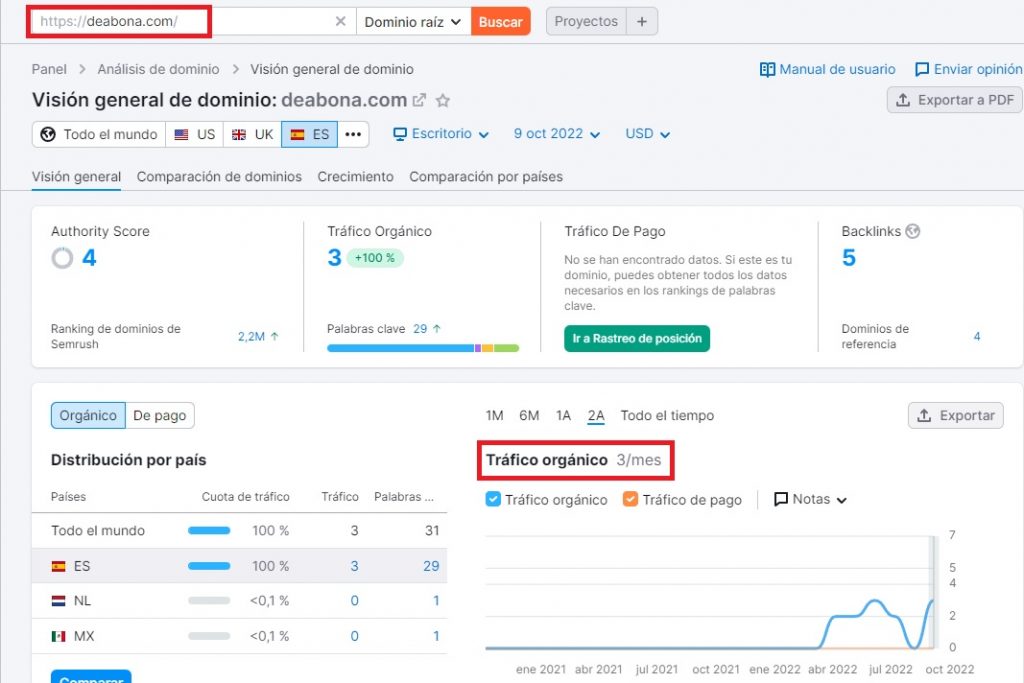Click the Ir a Rastreo de posición button
The height and width of the screenshot is (683, 1024).
coord(637,339)
